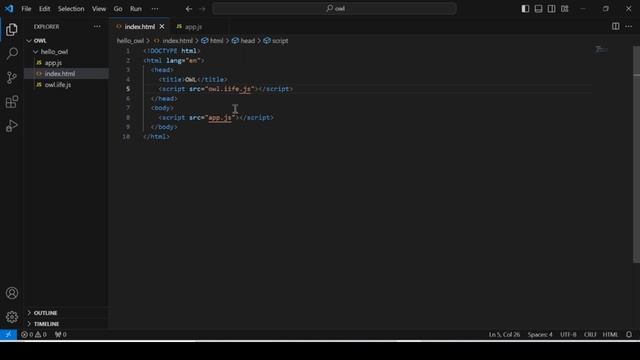Click the VS Code logo icon
The width and height of the screenshot is (640, 360).
(x=9, y=9)
